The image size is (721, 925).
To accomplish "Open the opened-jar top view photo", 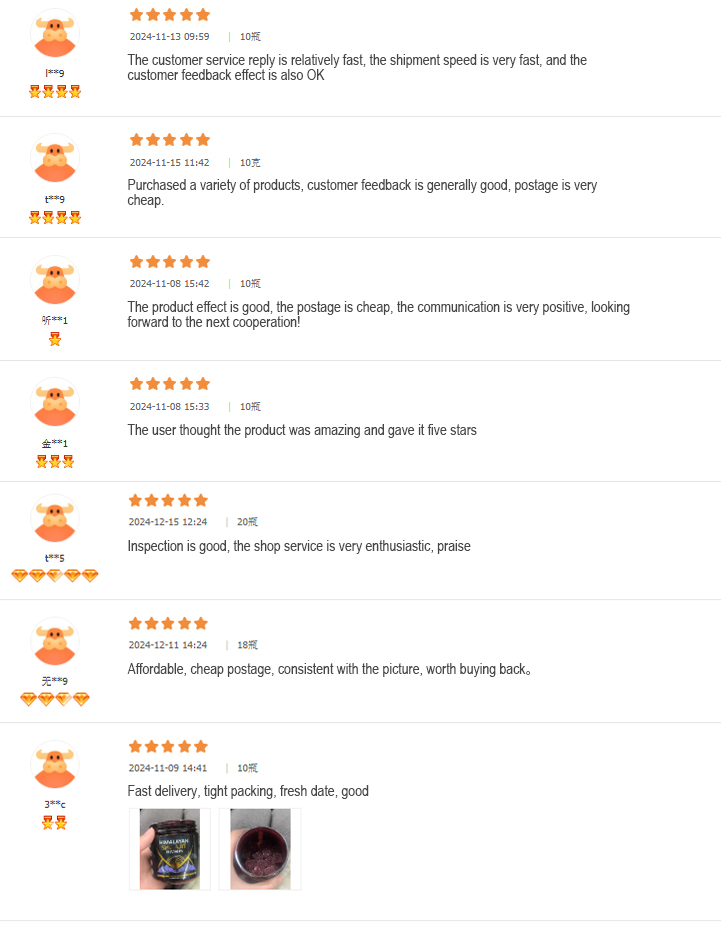I will [260, 849].
